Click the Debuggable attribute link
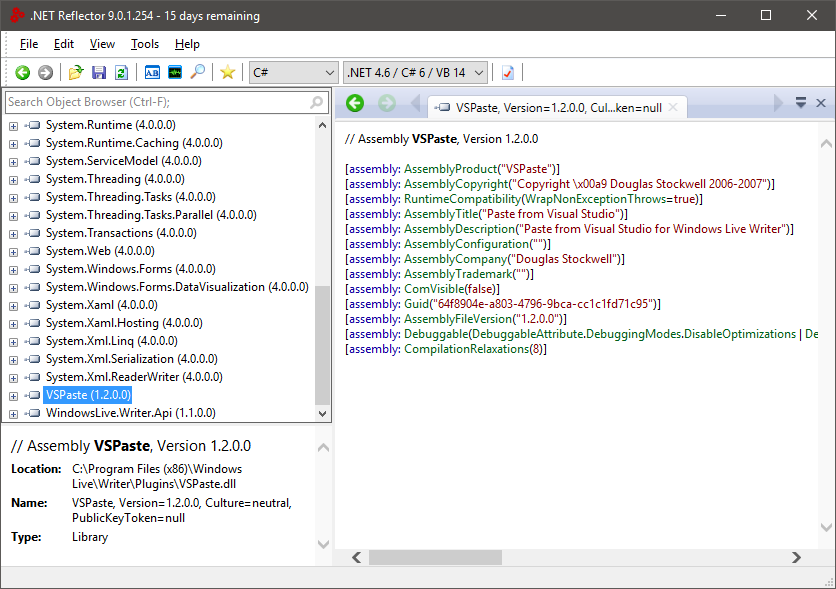The height and width of the screenshot is (589, 836). pyautogui.click(x=436, y=334)
